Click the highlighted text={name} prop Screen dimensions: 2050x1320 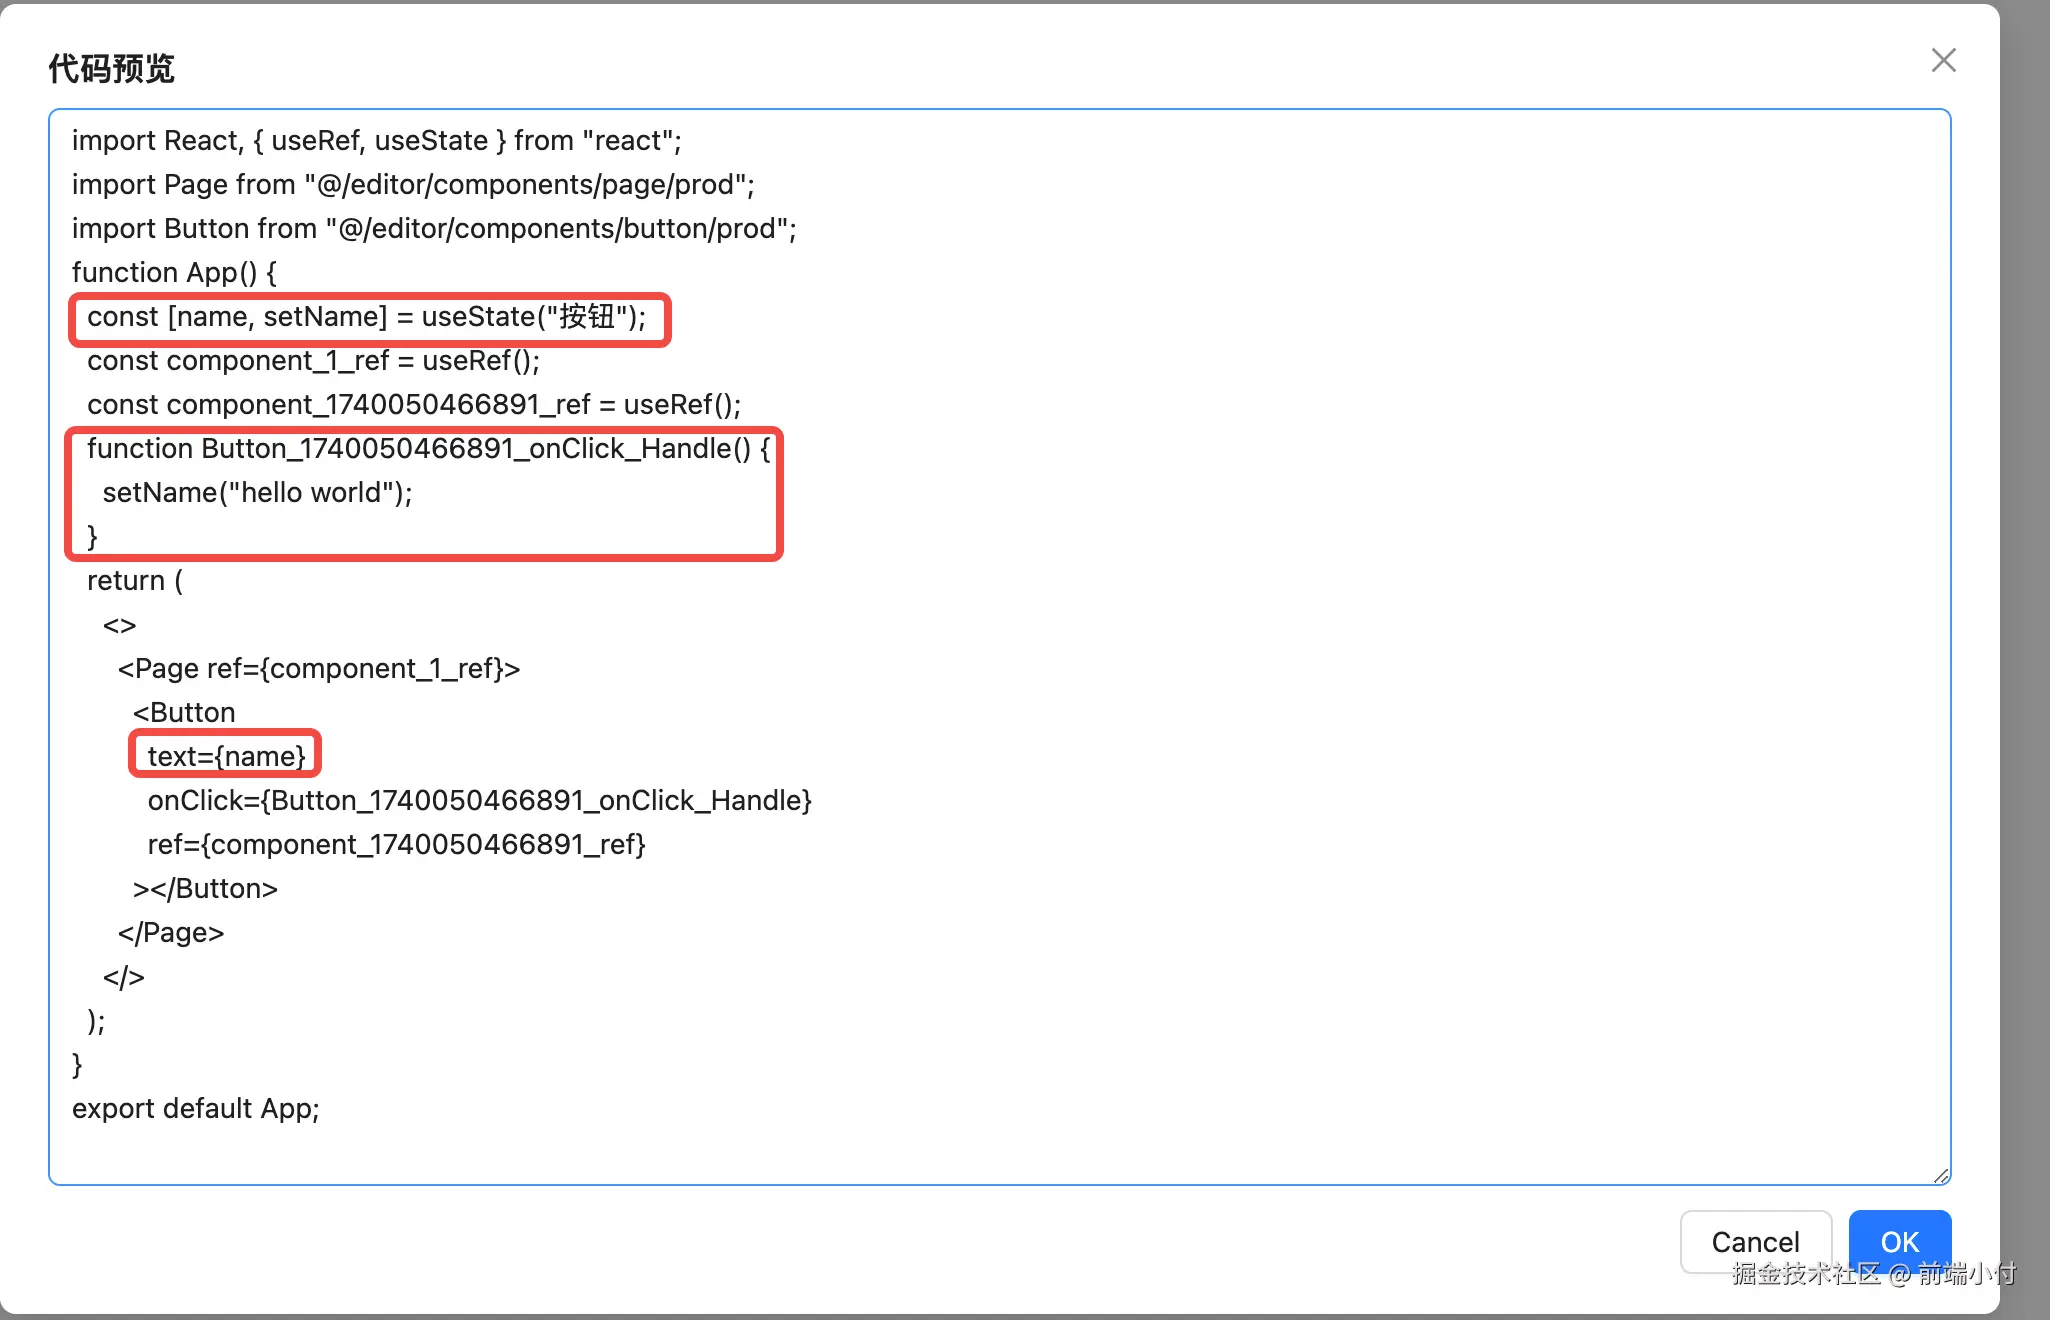click(x=226, y=756)
